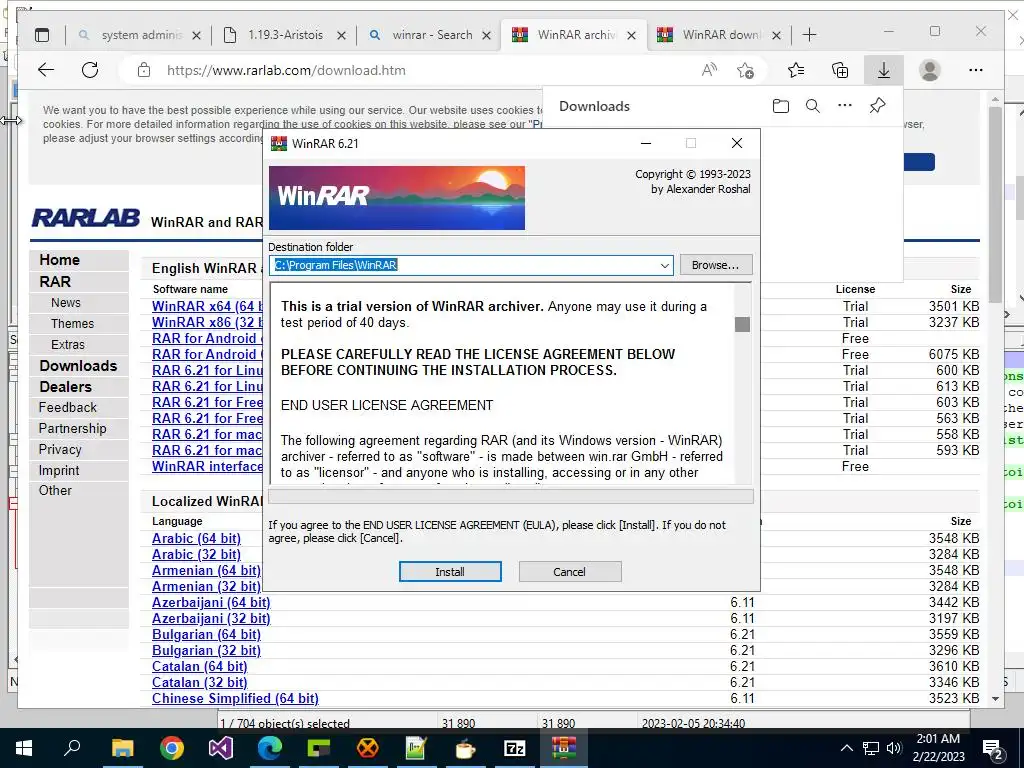Open Themes in the sidebar
The width and height of the screenshot is (1024, 768).
pyautogui.click(x=72, y=324)
